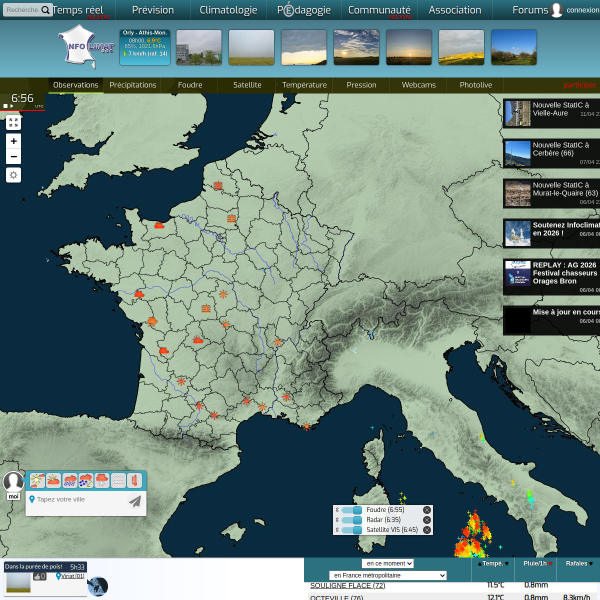Viewport: 600px width, 600px height.
Task: Zoom in the map with plus button
Action: coord(13,141)
